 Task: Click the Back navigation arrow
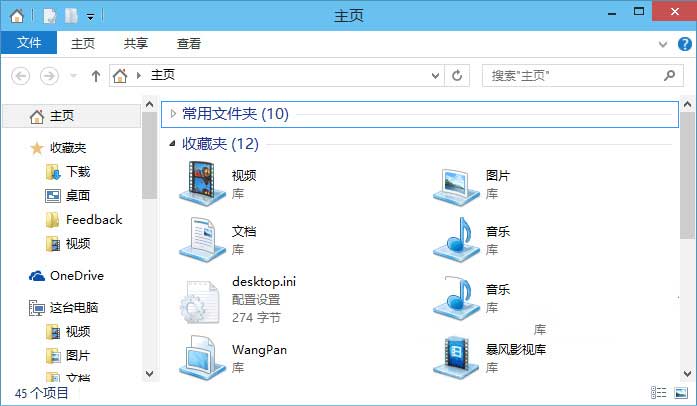21,75
